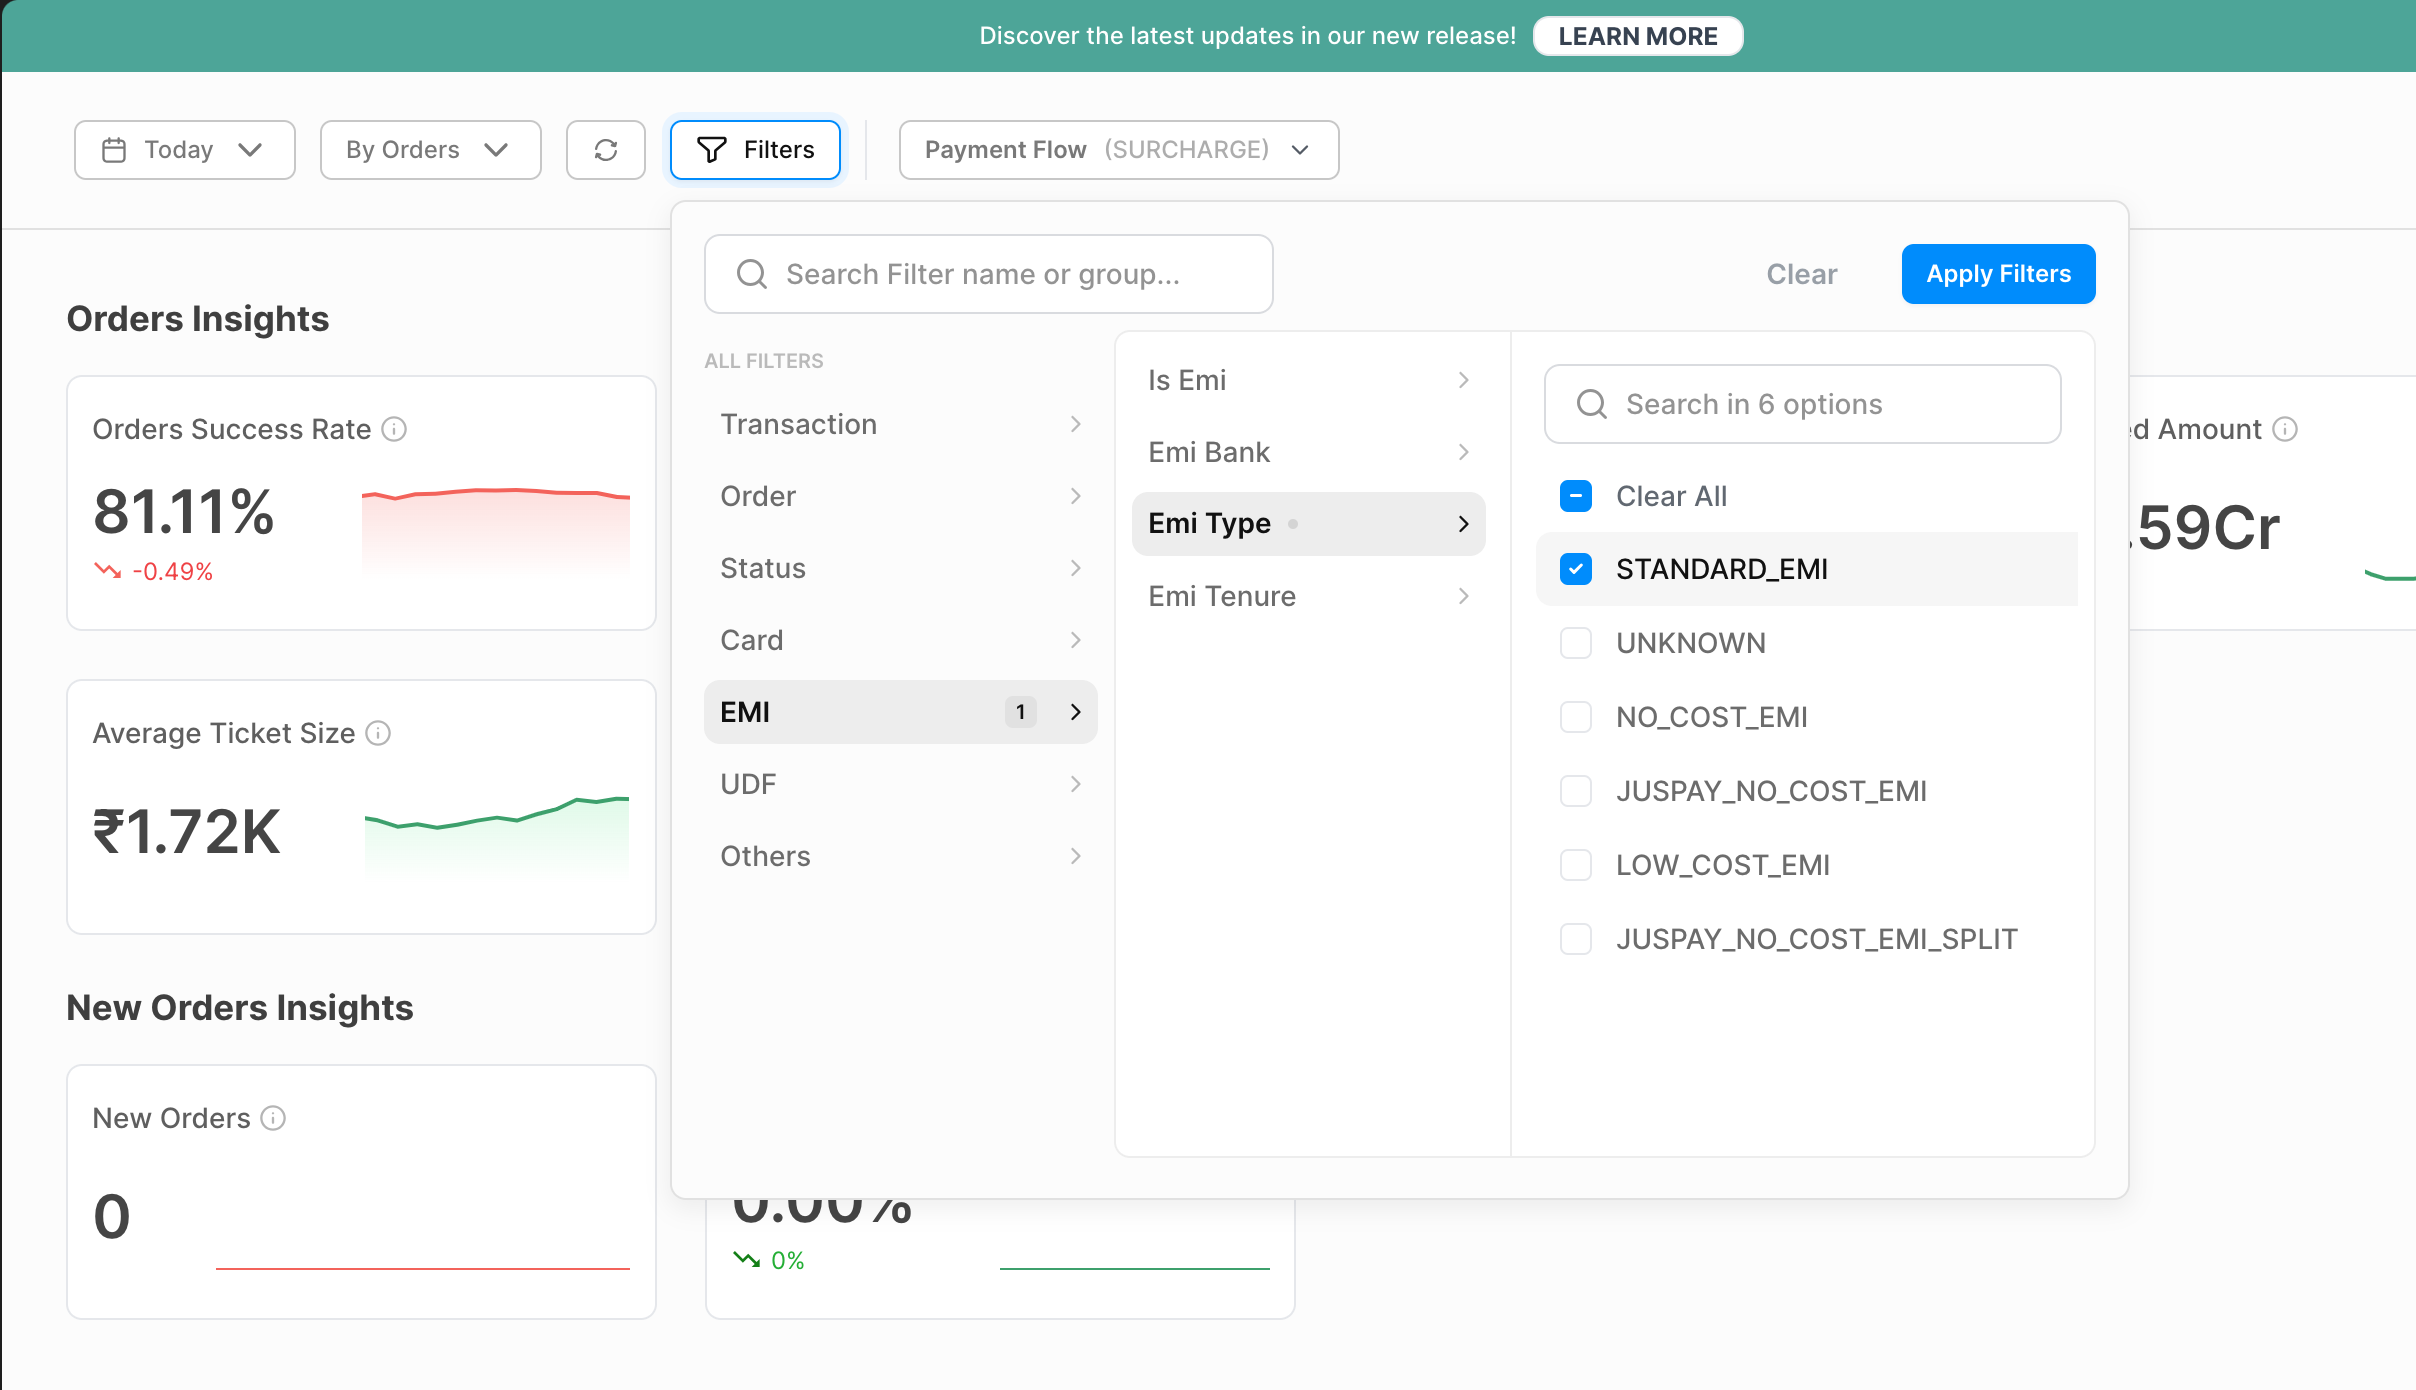This screenshot has width=2416, height=1390.
Task: Select the Transaction filter group
Action: [x=900, y=424]
